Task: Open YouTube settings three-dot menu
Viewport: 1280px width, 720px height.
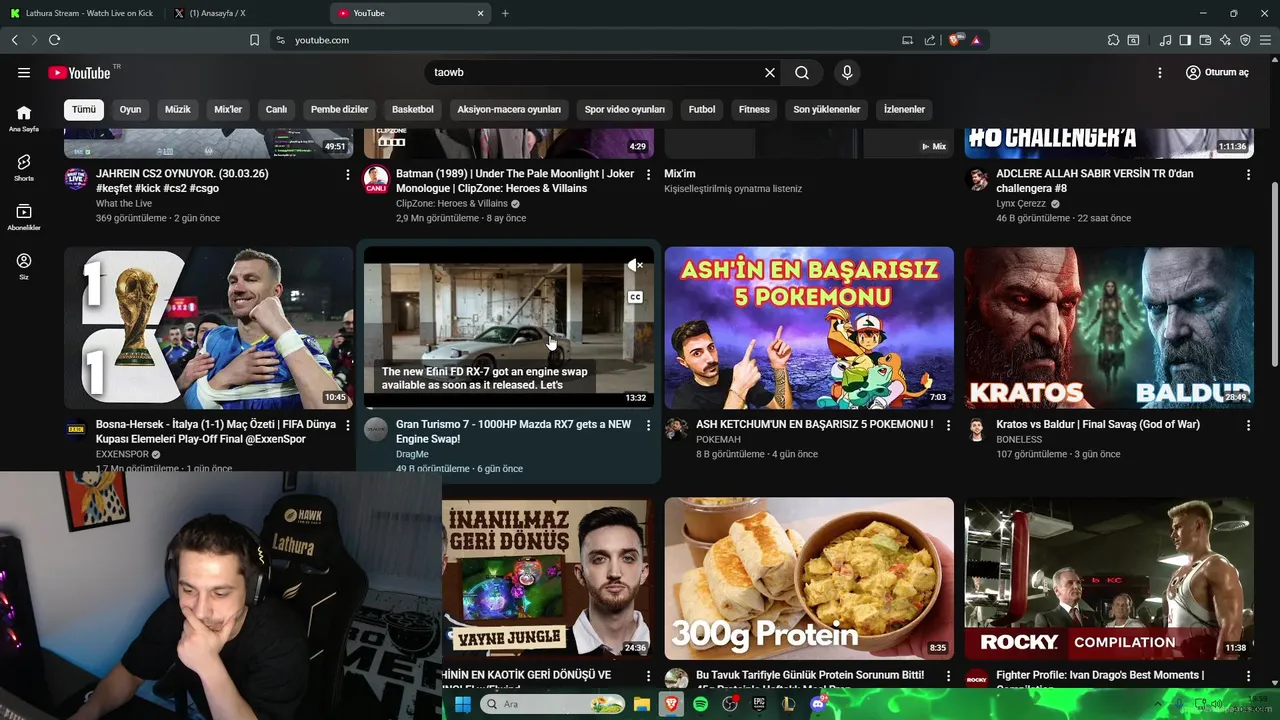Action: (x=1160, y=72)
